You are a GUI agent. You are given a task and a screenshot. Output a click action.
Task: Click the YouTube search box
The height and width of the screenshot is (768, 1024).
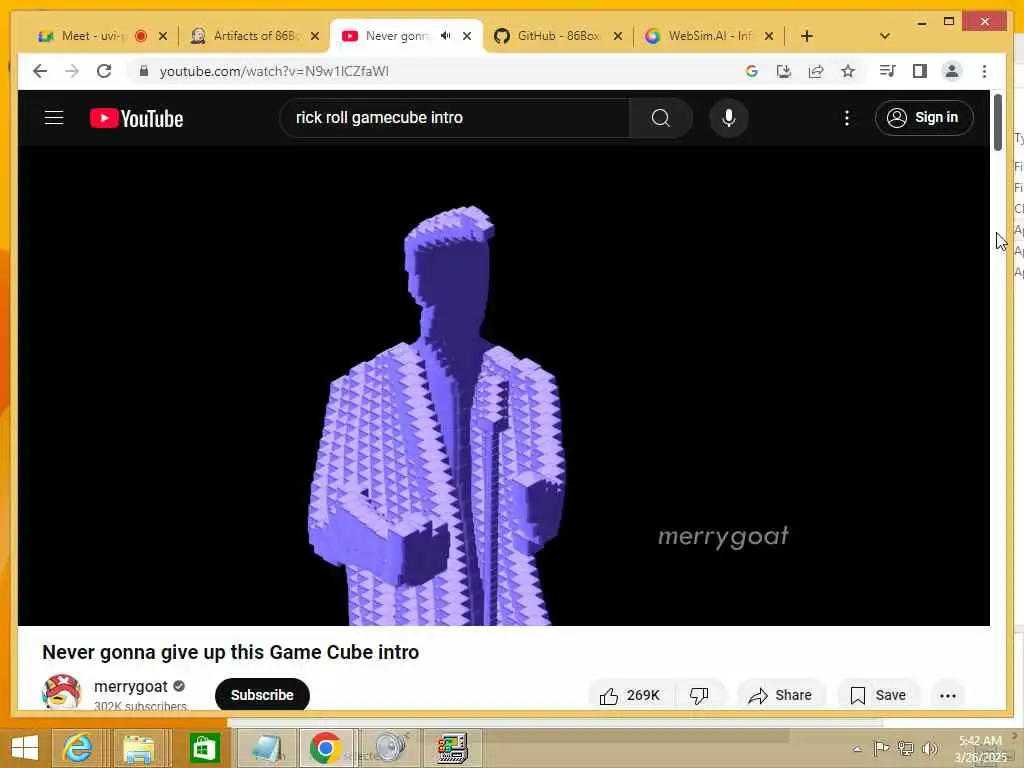tap(455, 118)
